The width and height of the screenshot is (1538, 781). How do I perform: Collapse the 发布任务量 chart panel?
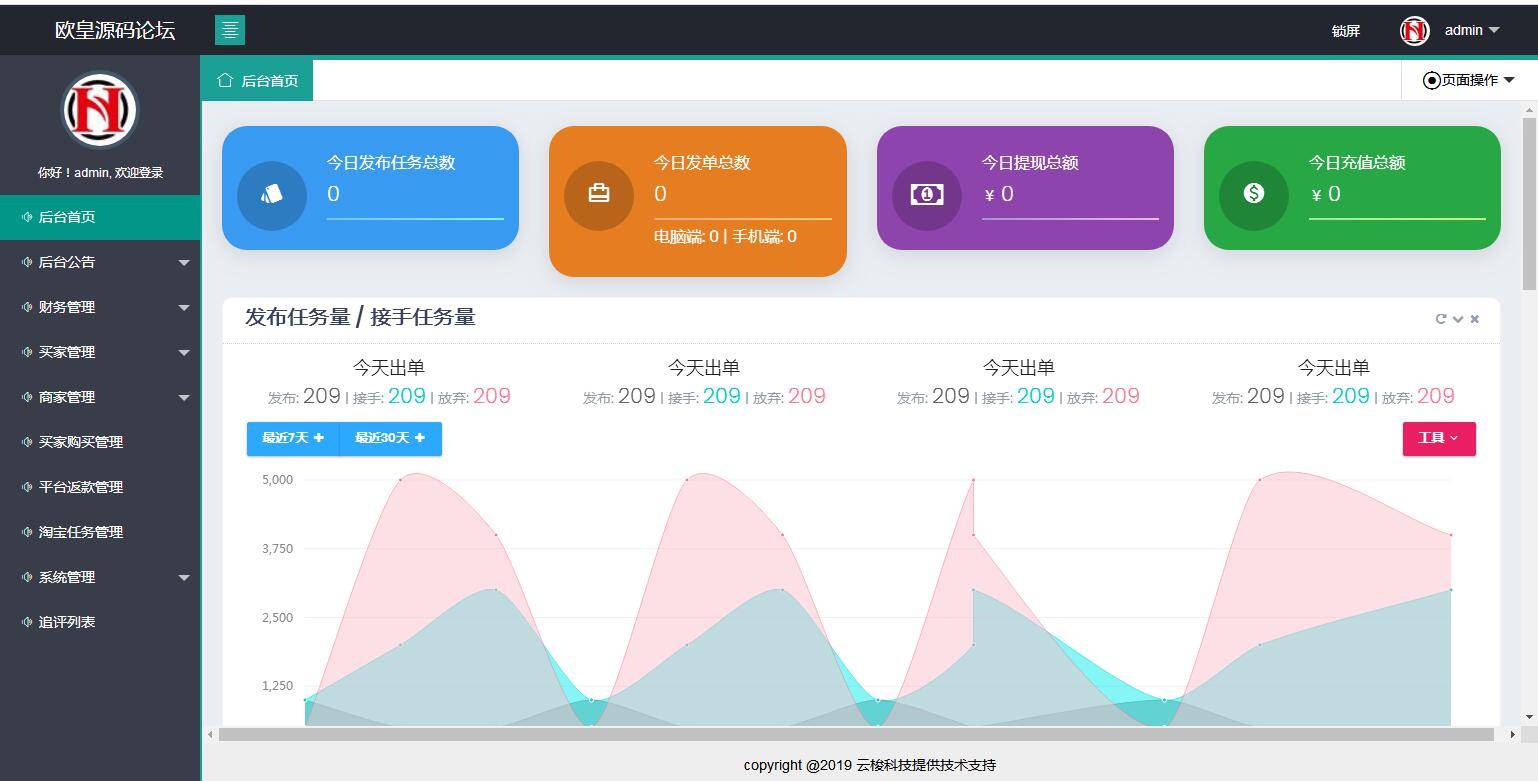pyautogui.click(x=1457, y=318)
